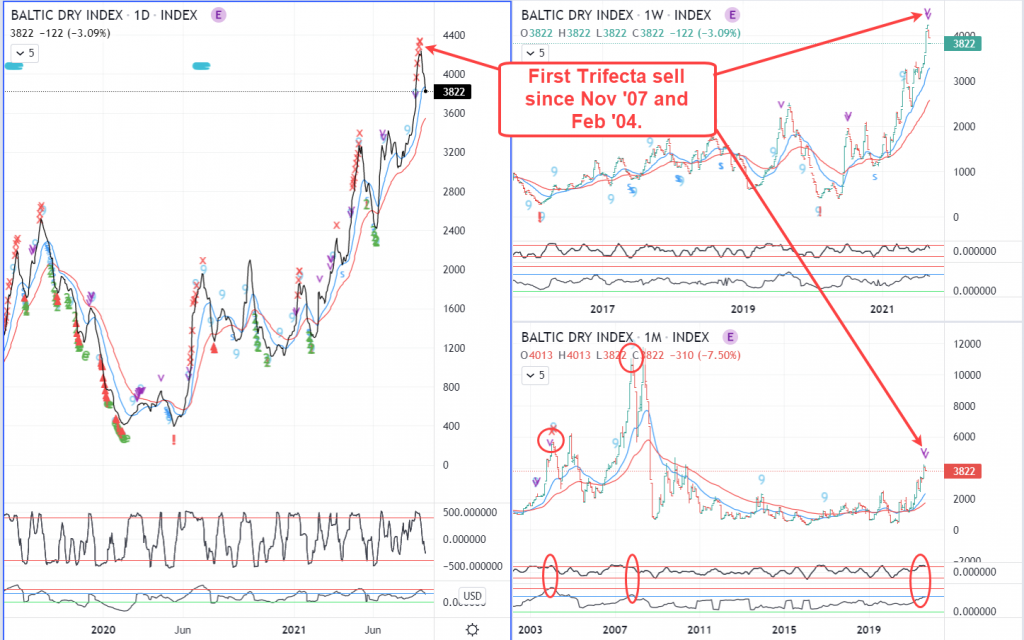This screenshot has width=1024, height=640.
Task: Expand the indicator legend on the 1M chart
Action: click(534, 375)
